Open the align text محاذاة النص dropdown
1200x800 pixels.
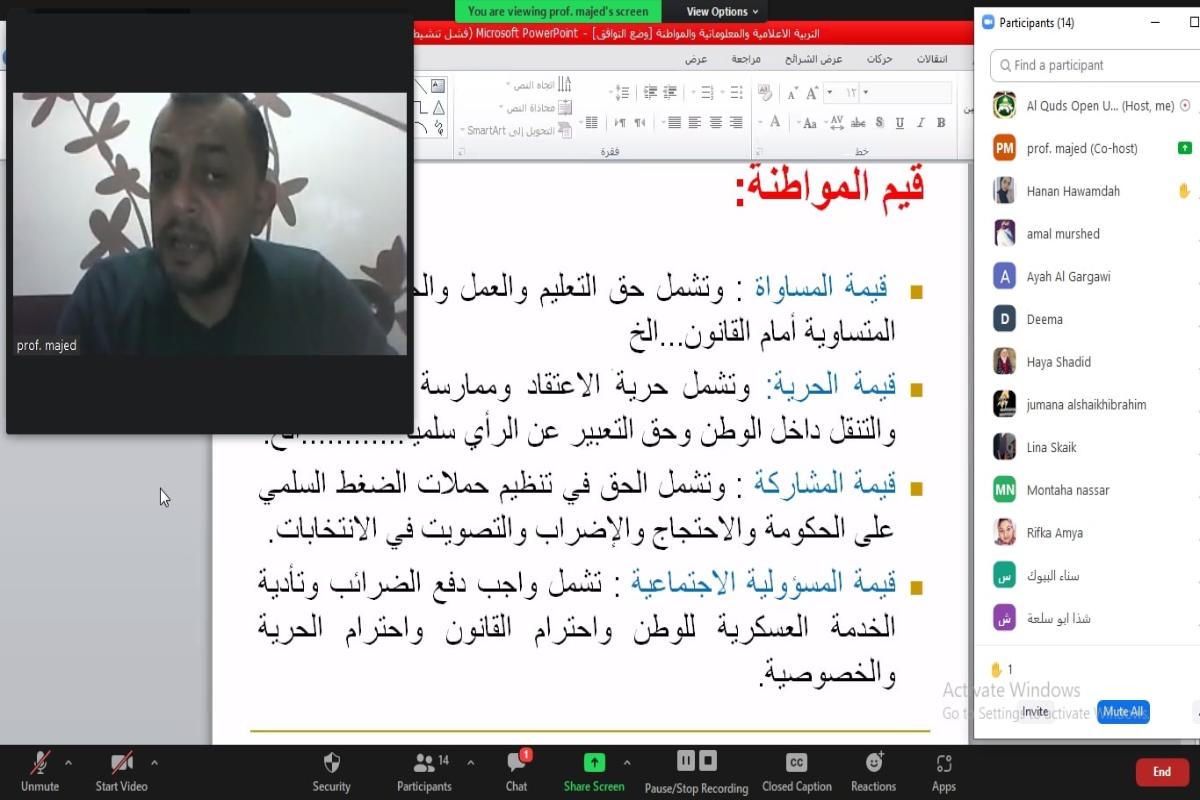(536, 108)
